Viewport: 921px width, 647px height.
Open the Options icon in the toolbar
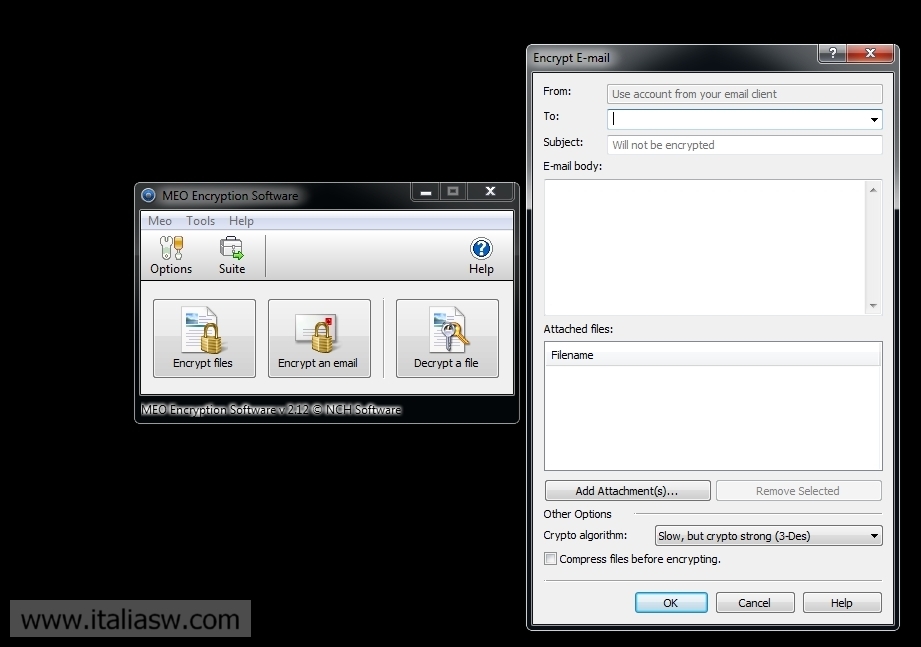pyautogui.click(x=170, y=254)
